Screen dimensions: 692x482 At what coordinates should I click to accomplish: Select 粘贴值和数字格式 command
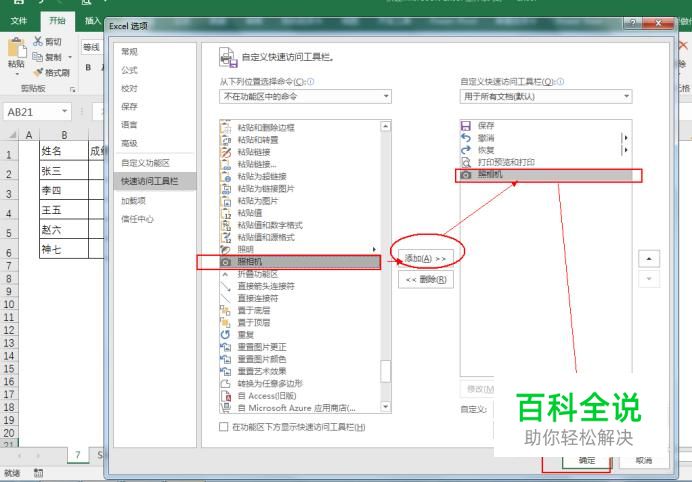coord(300,225)
